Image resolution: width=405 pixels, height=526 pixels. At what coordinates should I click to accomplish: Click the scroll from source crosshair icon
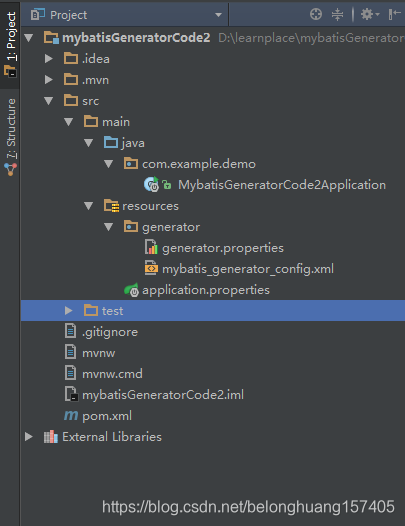[316, 14]
